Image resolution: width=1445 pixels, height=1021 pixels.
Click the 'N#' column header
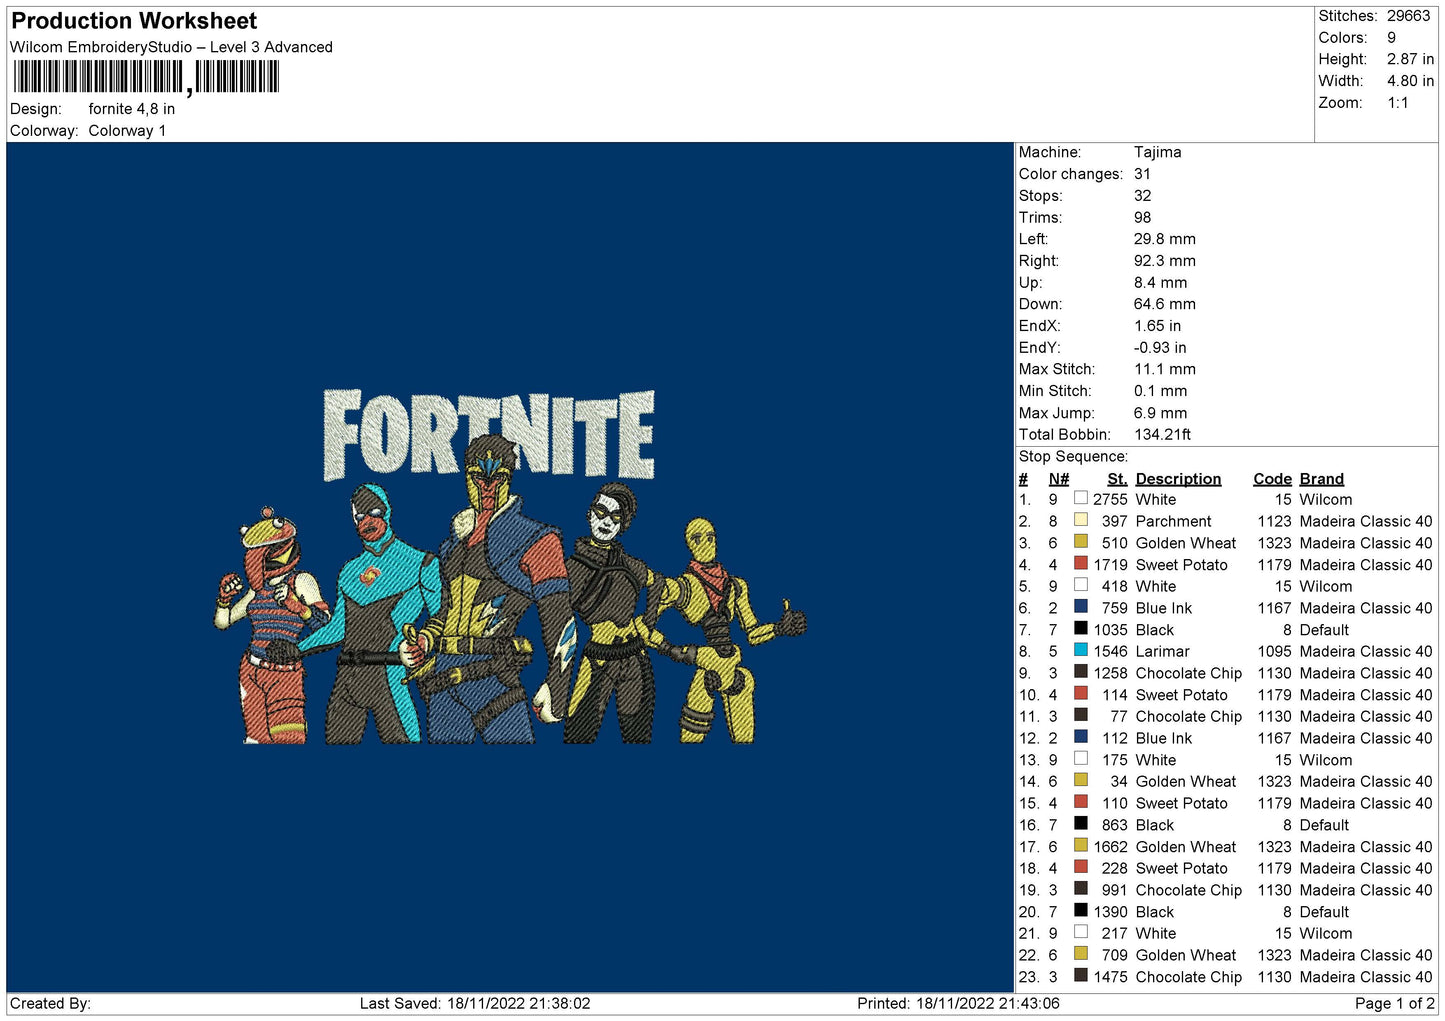1059,479
